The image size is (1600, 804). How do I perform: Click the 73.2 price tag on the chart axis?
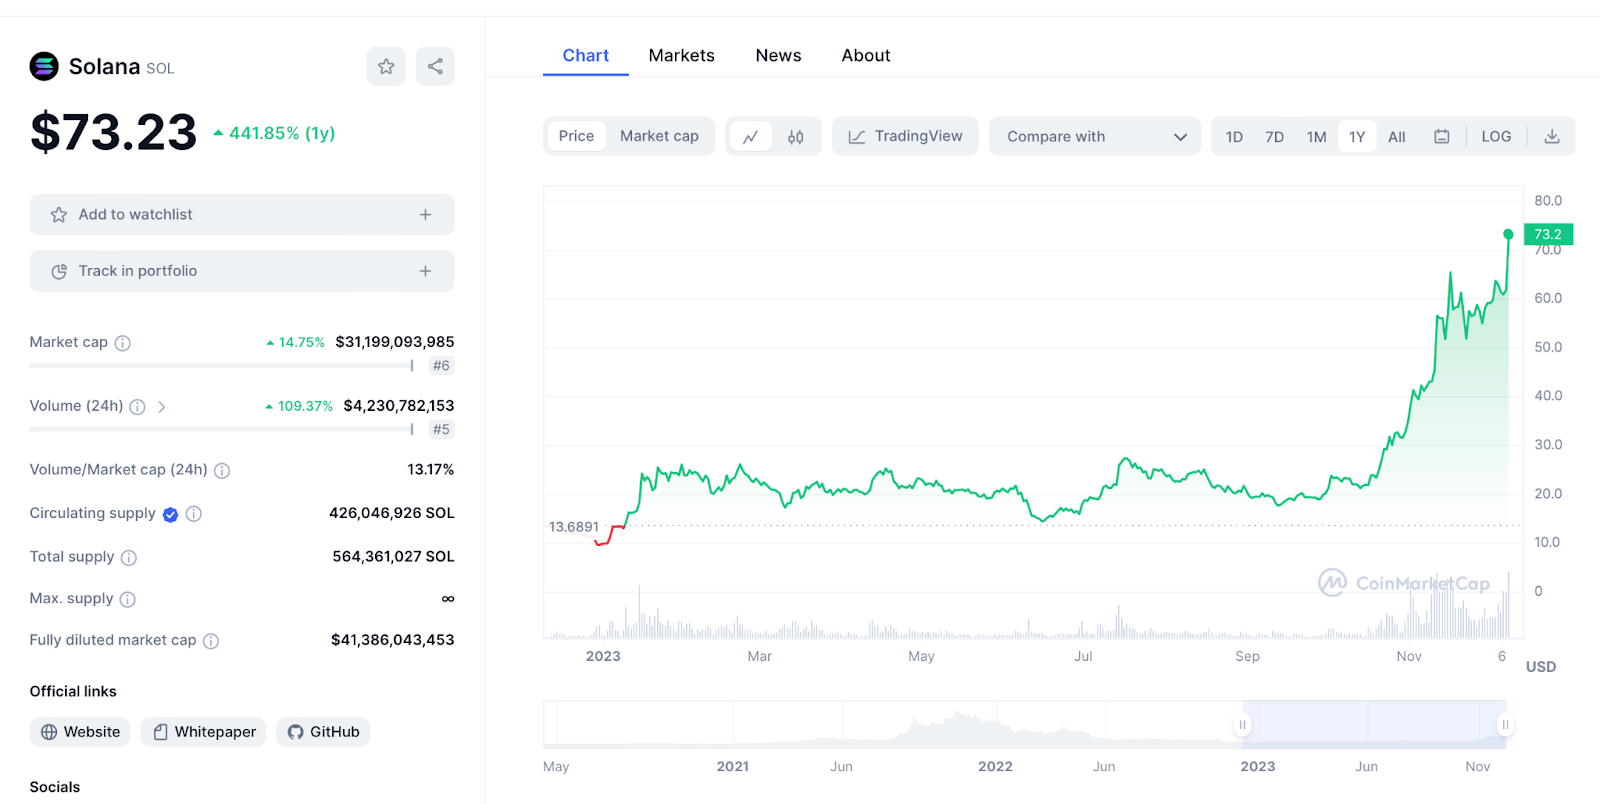[1548, 234]
